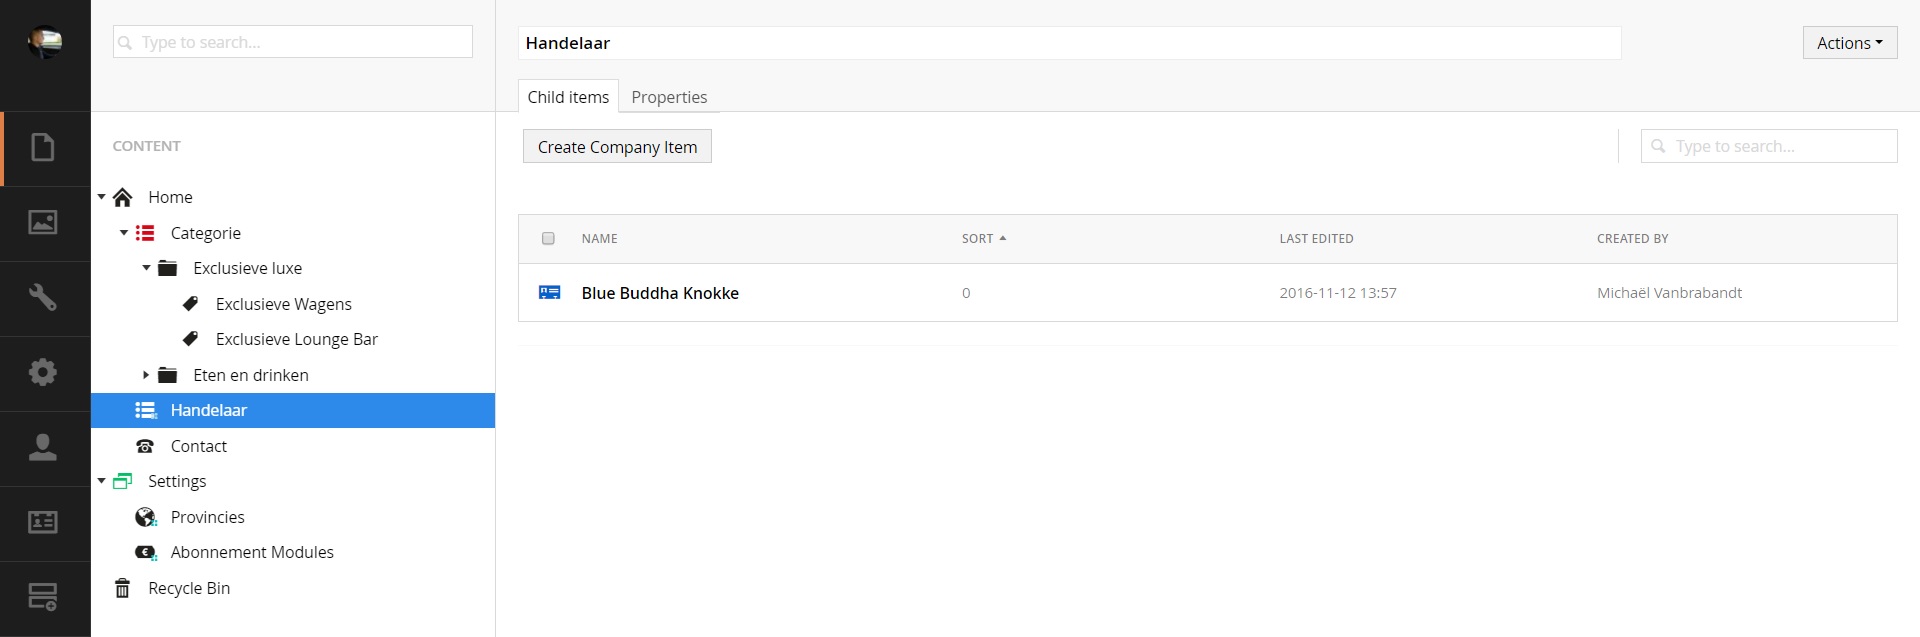Open the Actions dropdown
1920x637 pixels.
click(1849, 43)
